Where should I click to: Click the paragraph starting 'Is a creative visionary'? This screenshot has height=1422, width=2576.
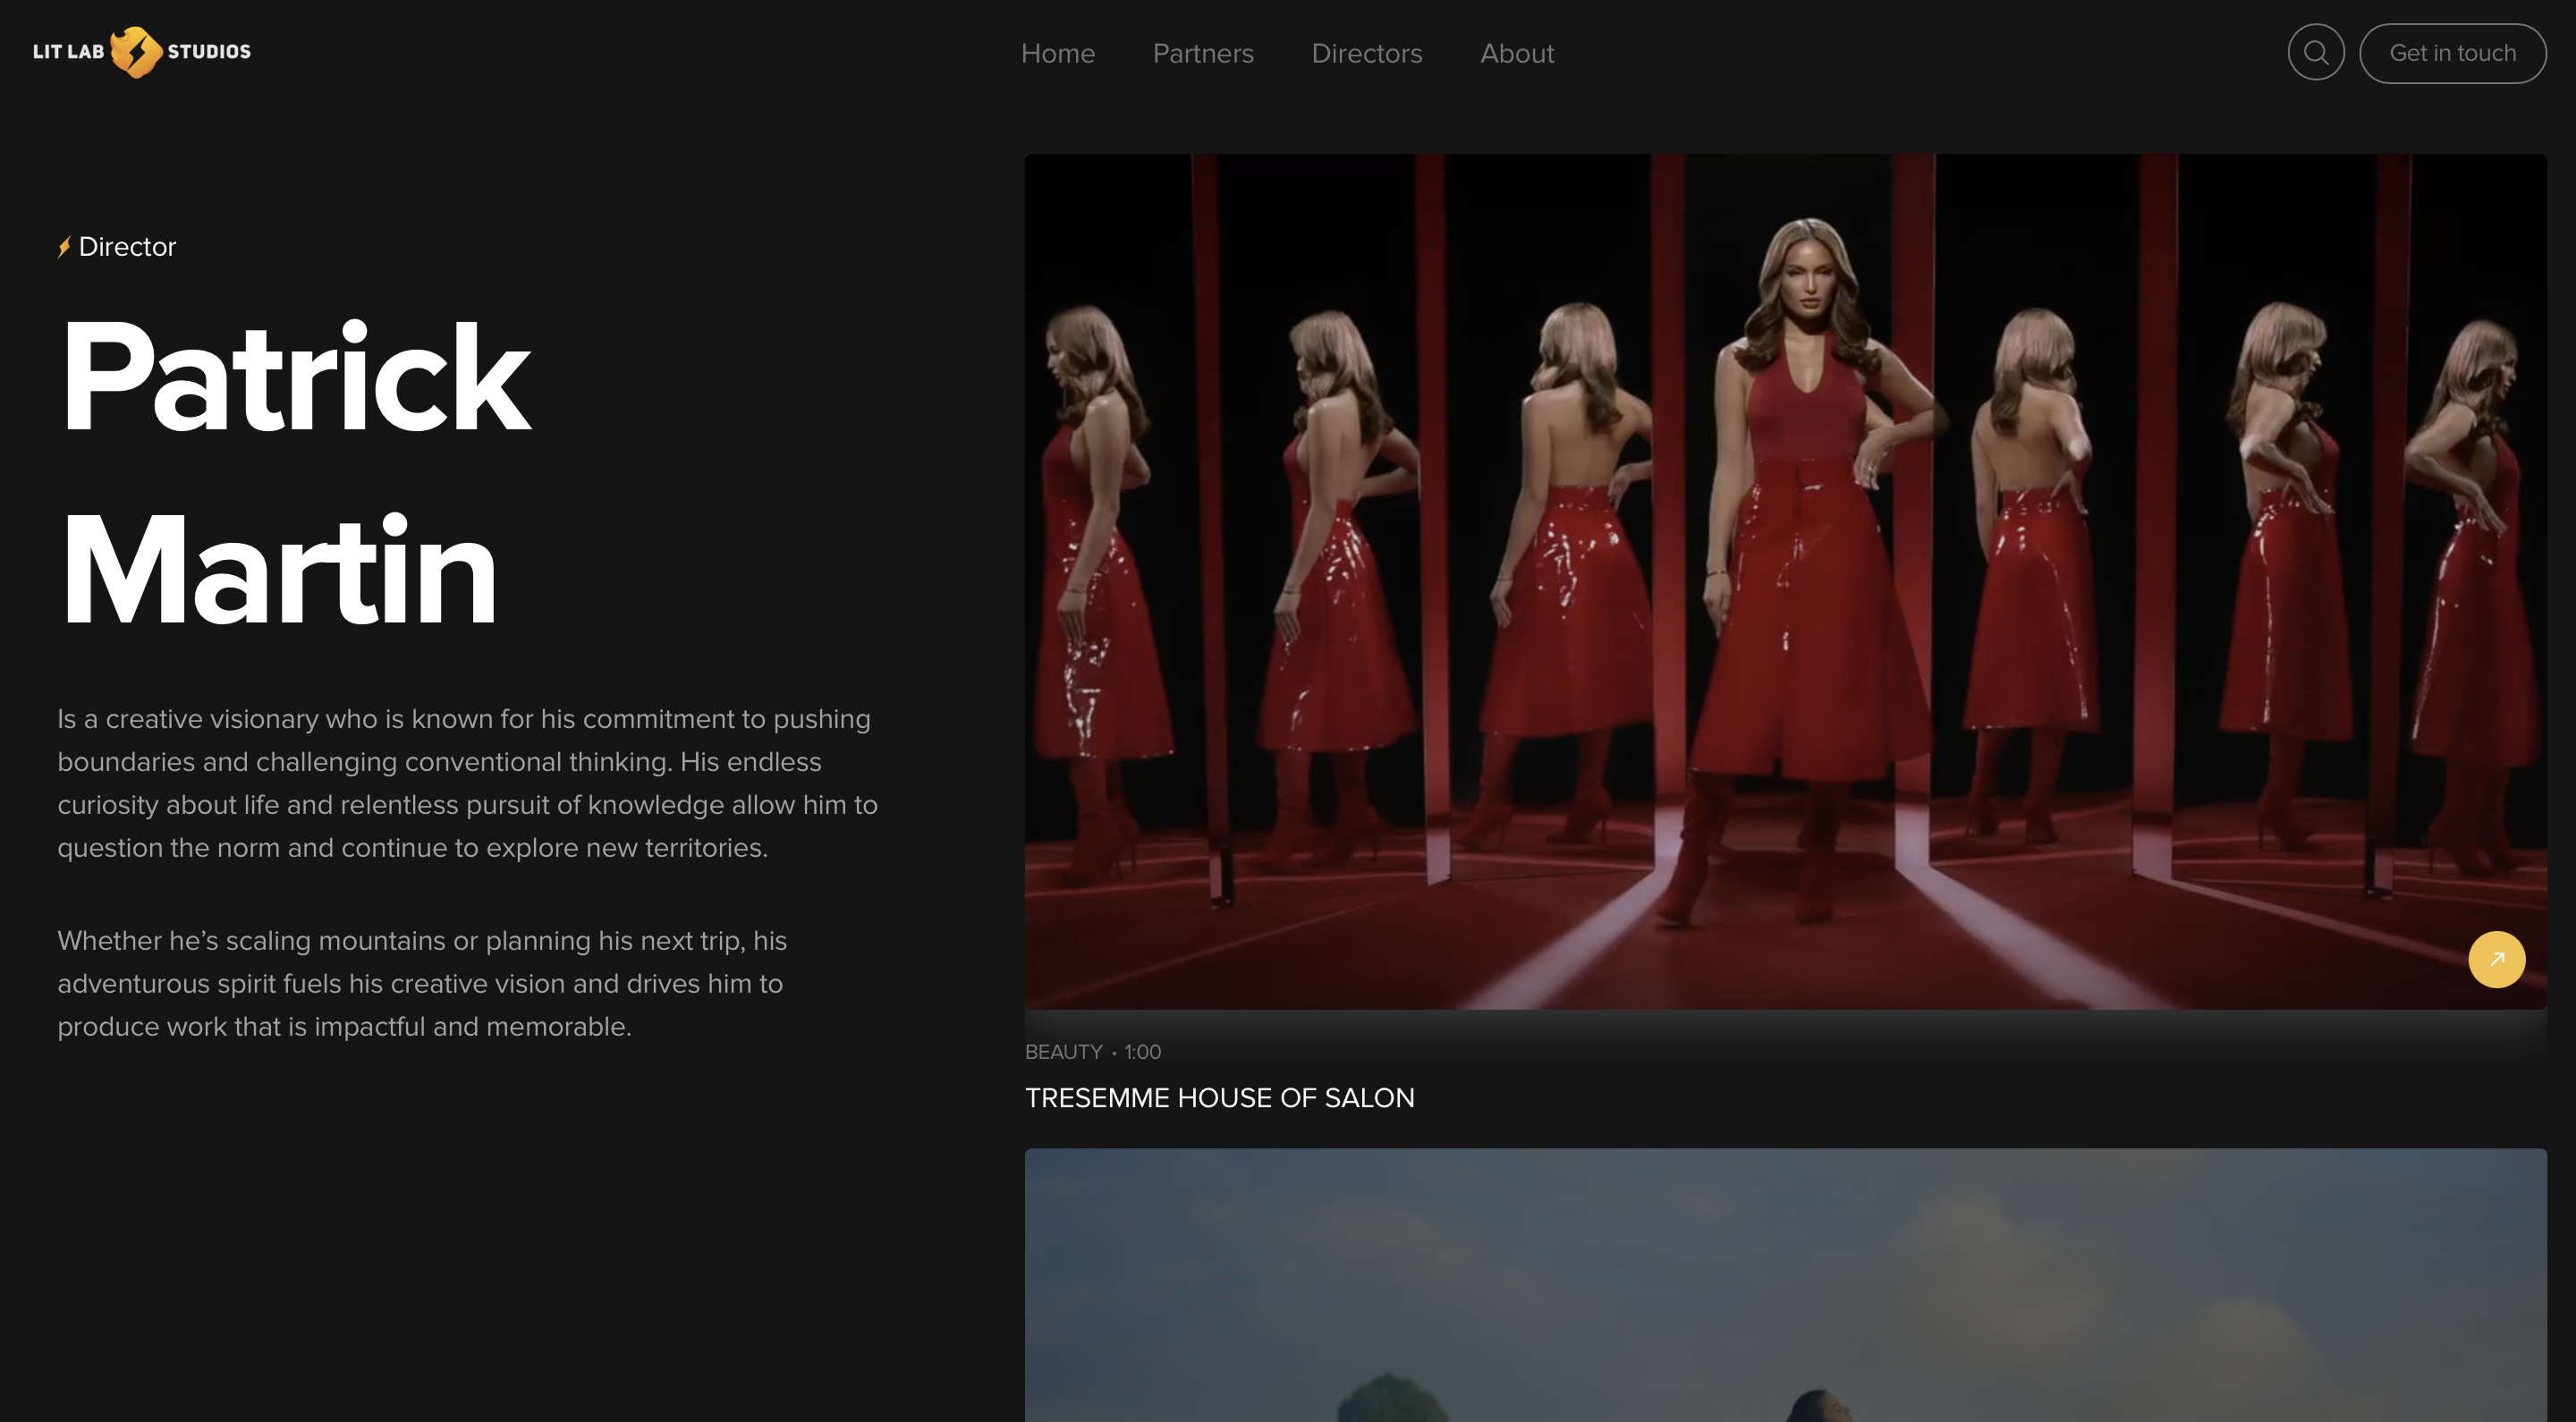(x=468, y=783)
